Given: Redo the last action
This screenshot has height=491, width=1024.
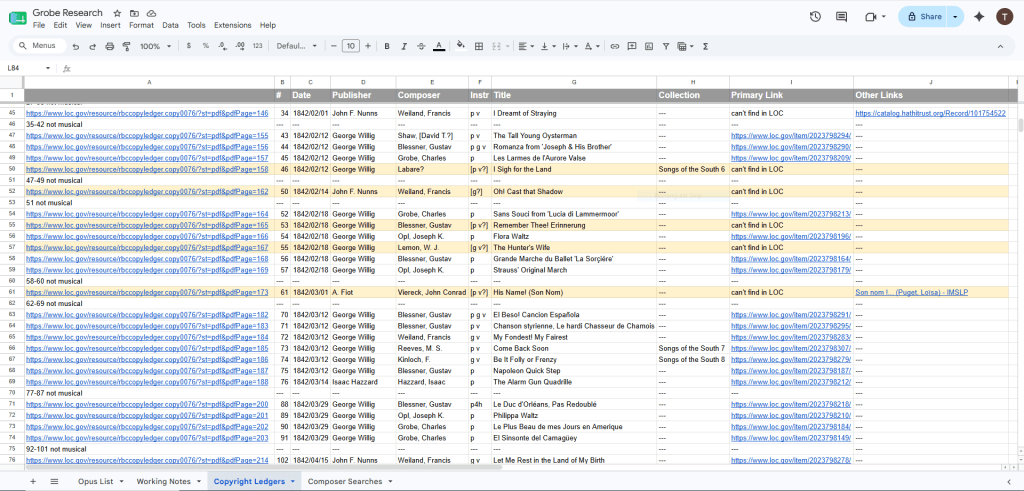Looking at the screenshot, I should (92, 46).
